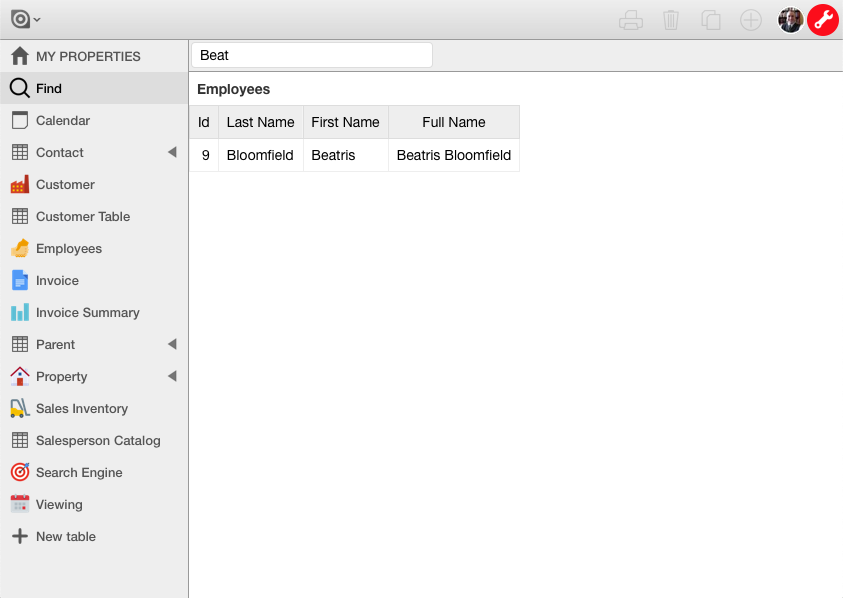Click the Full Name column header
The width and height of the screenshot is (843, 598).
point(454,122)
